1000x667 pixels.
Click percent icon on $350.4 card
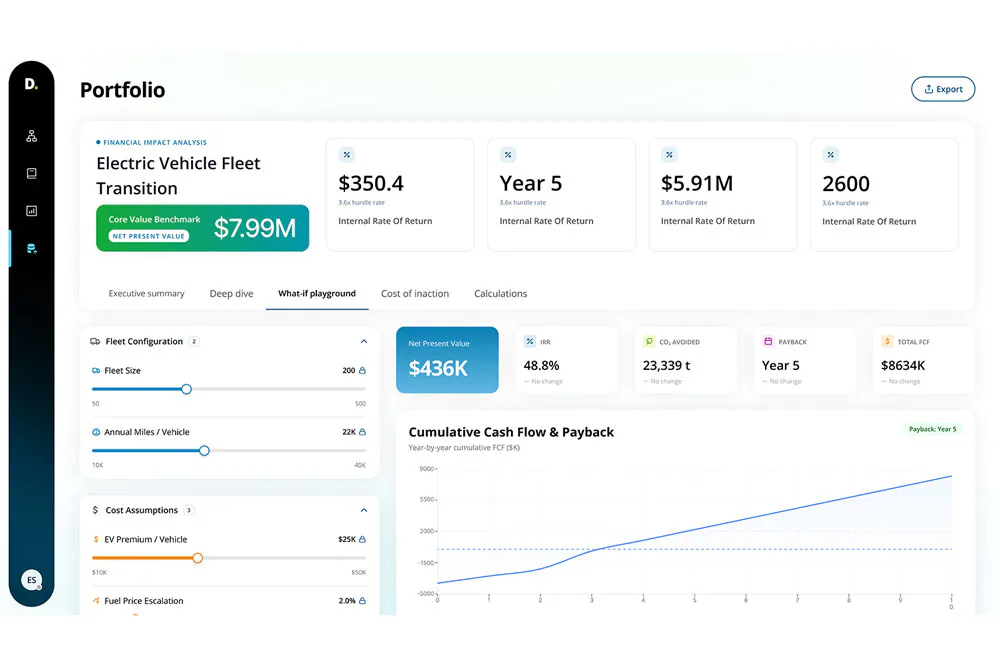[x=347, y=155]
